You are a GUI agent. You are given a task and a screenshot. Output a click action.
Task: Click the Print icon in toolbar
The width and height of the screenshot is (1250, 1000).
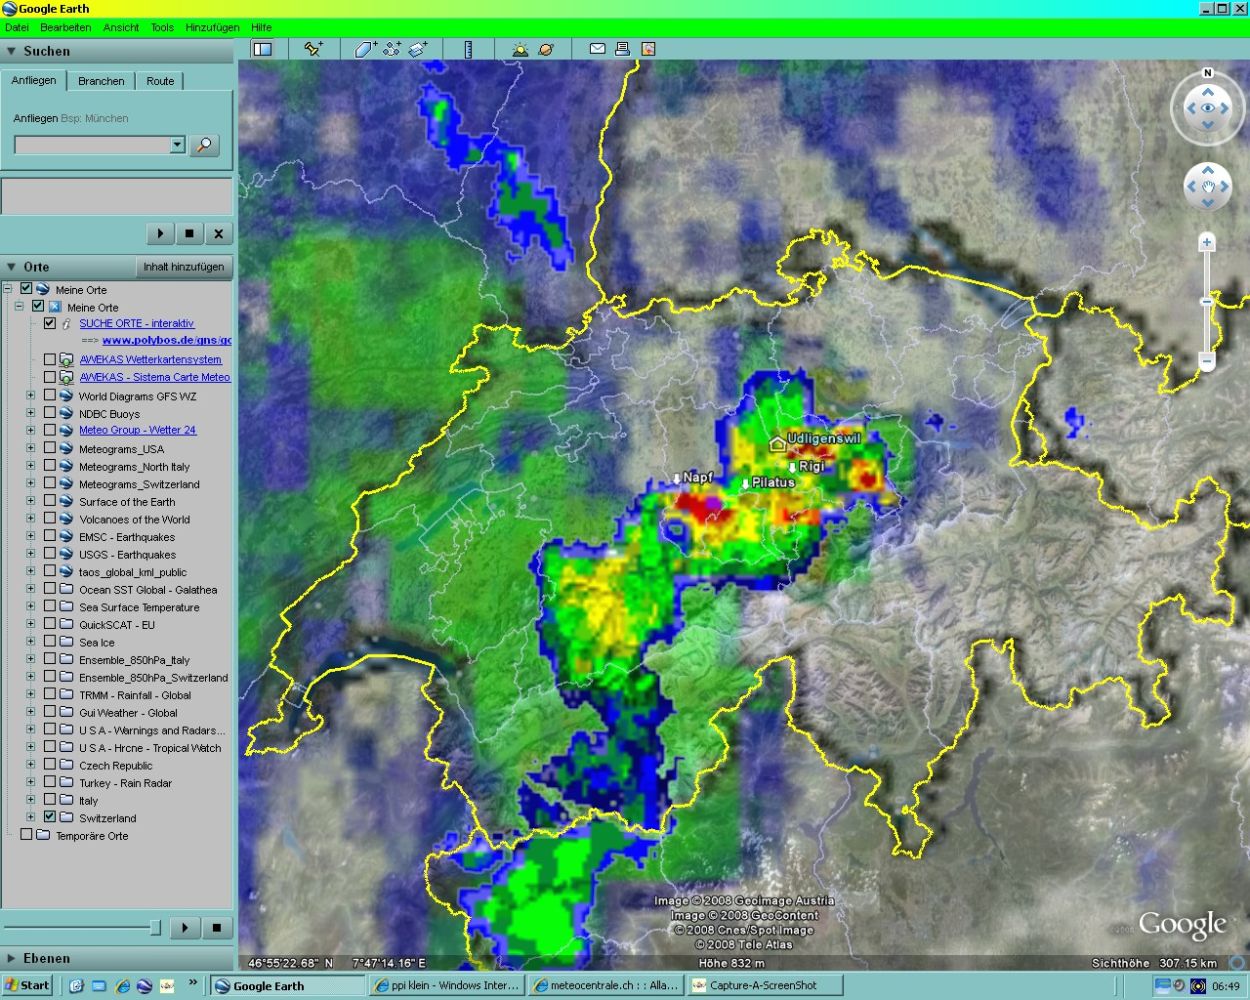tap(622, 49)
